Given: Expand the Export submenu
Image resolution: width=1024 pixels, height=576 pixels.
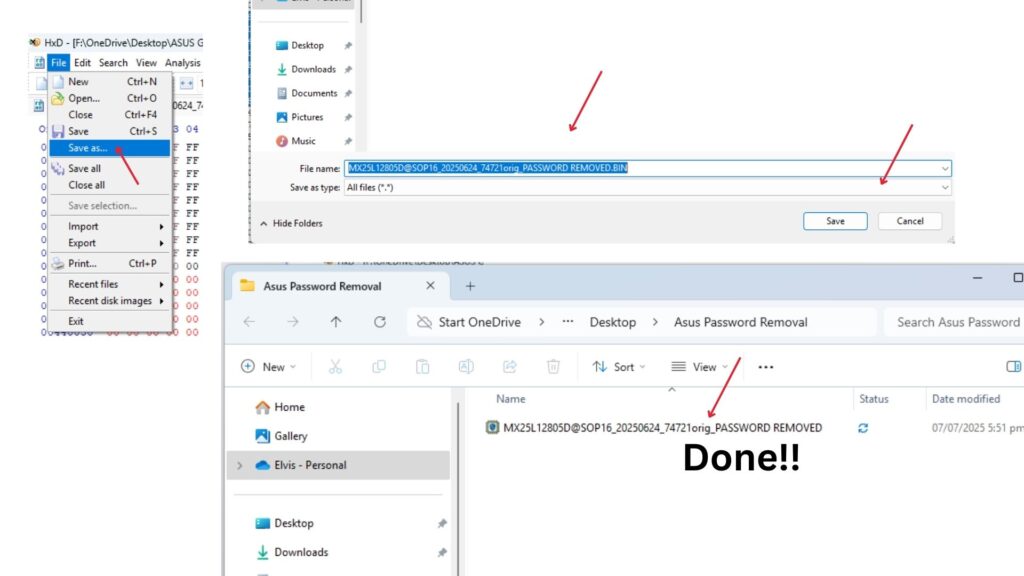Looking at the screenshot, I should tap(110, 243).
